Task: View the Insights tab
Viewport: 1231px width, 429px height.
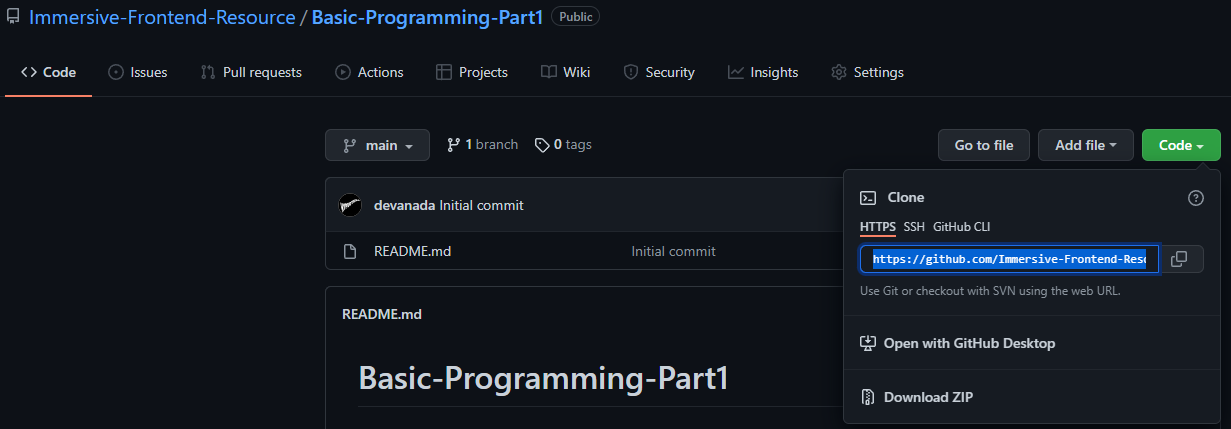Action: [x=763, y=72]
